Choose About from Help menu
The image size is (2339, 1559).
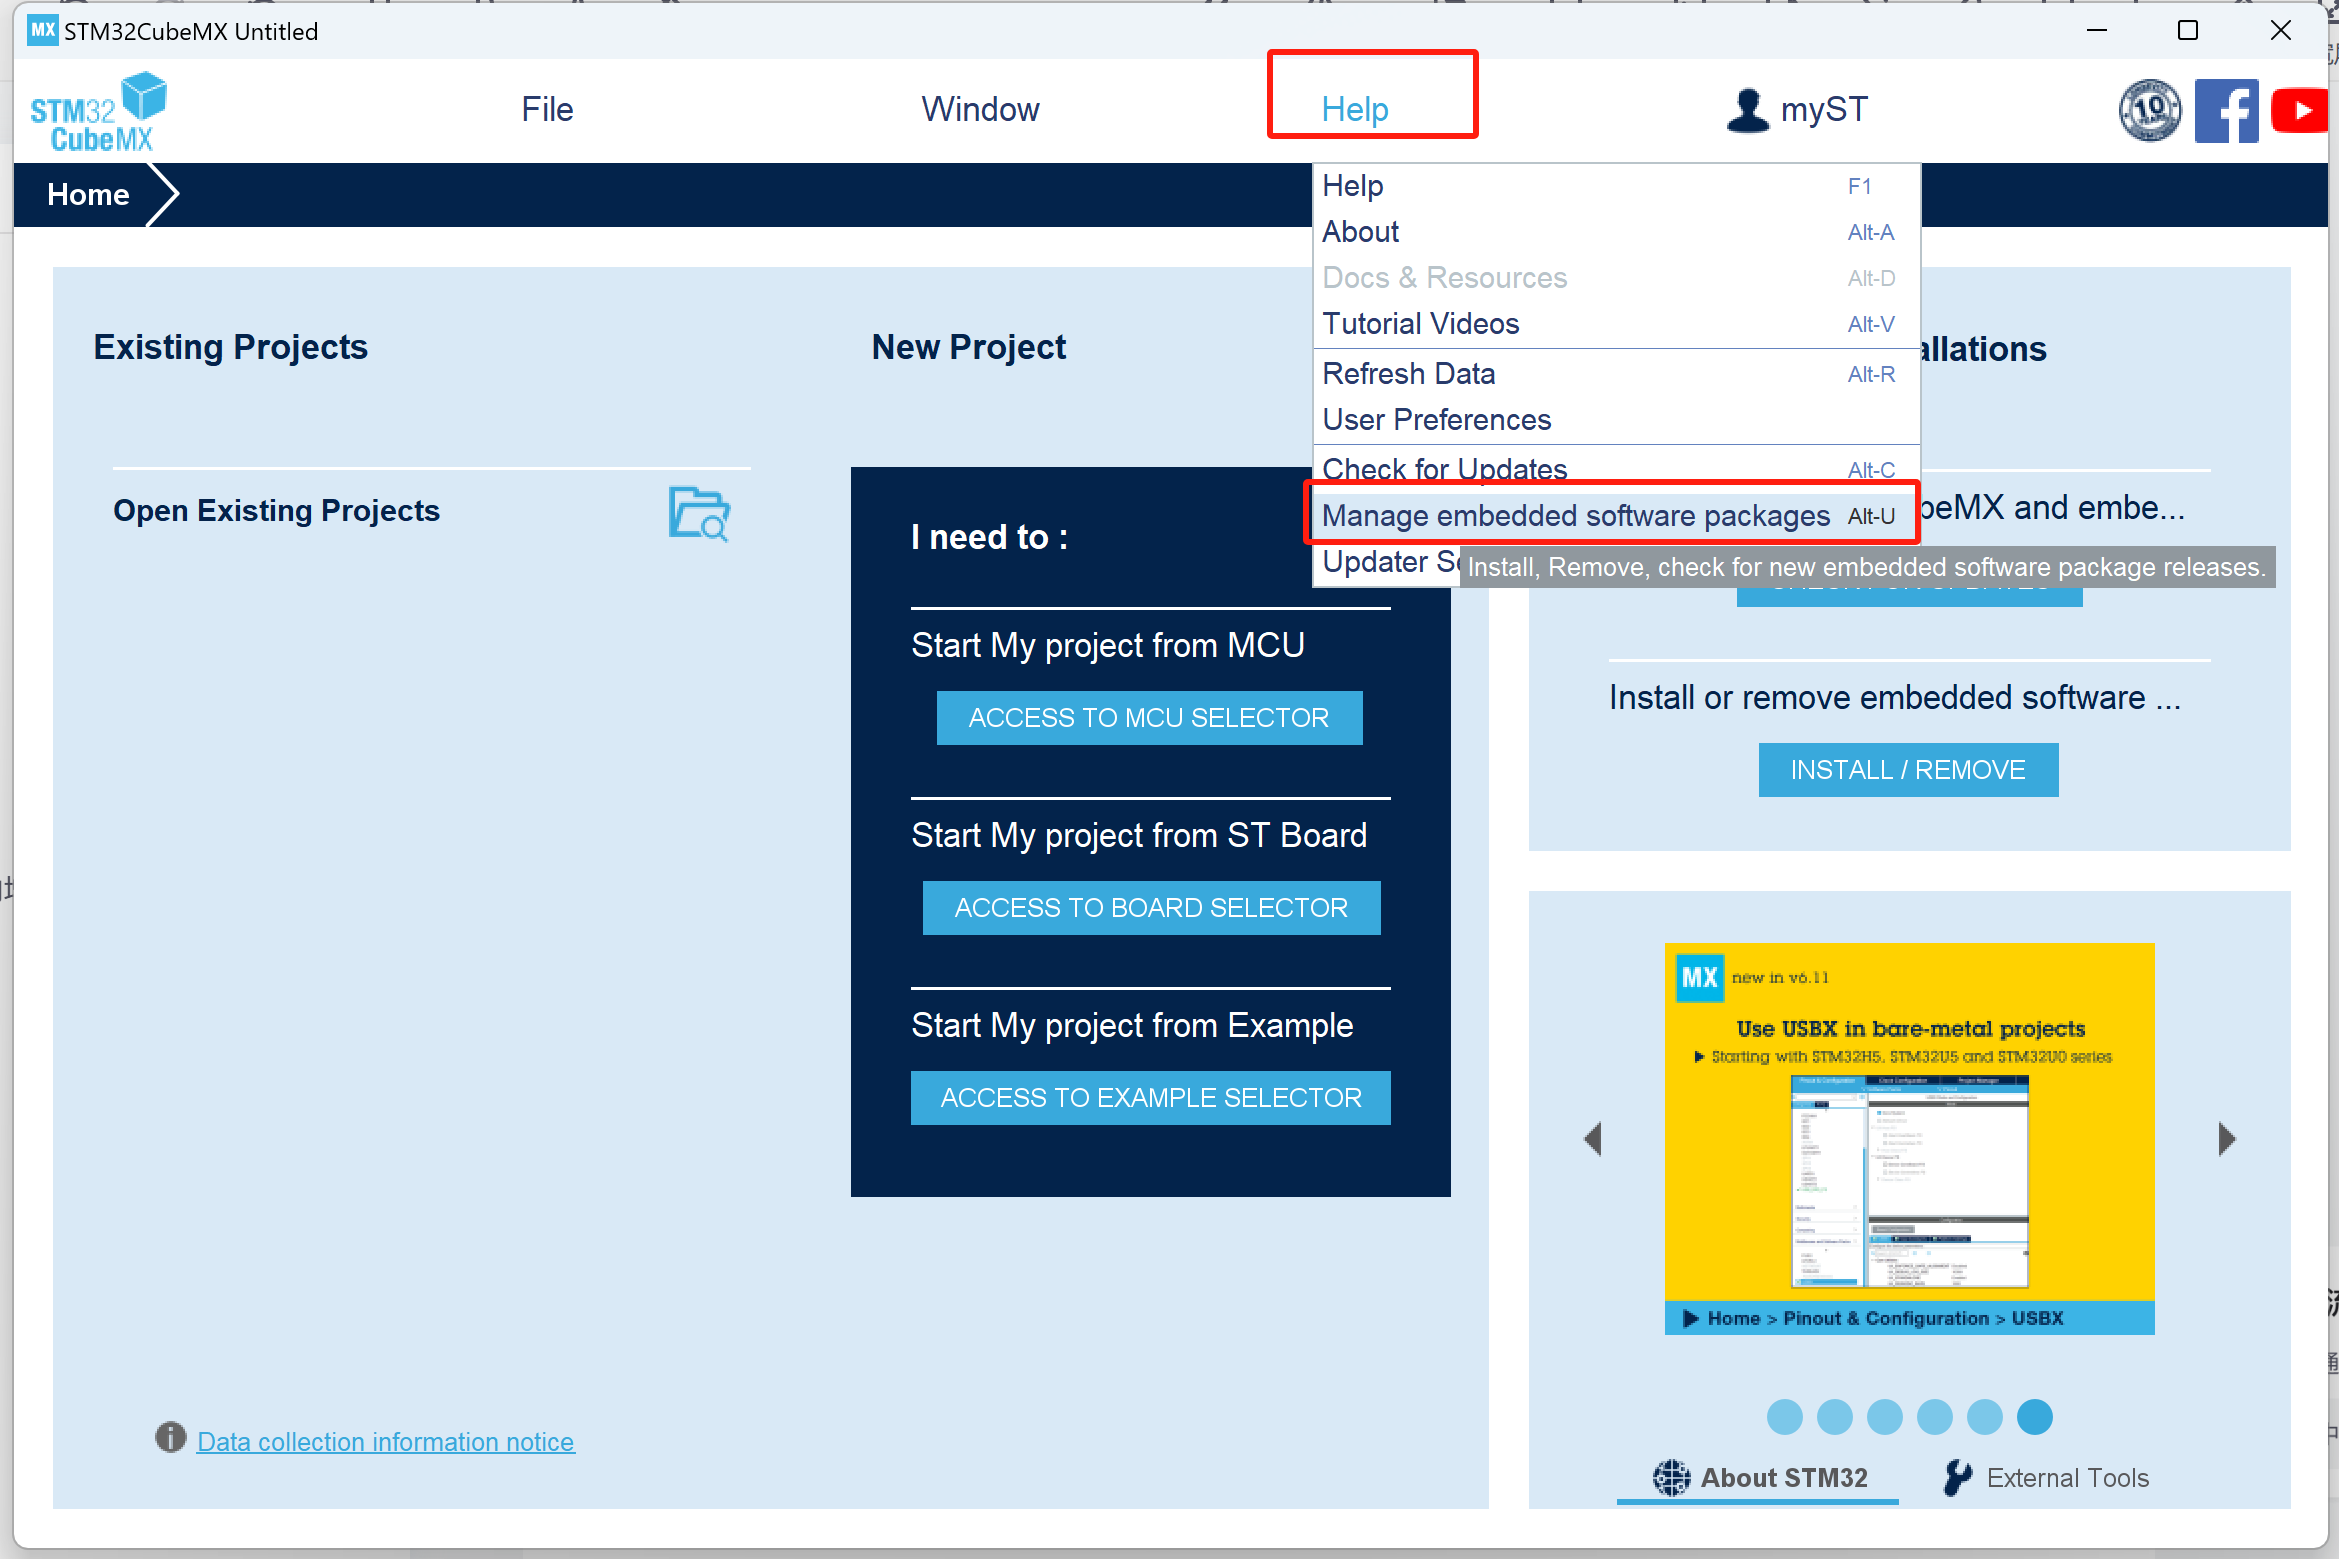tap(1616, 232)
